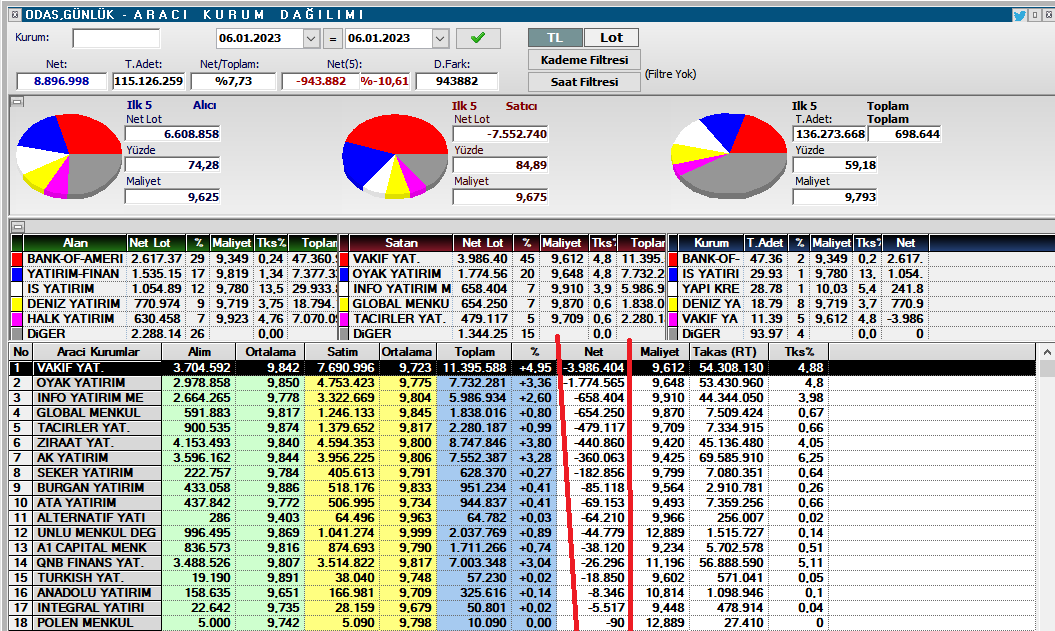Click the Ilk 5 Toplam pie chart

[729, 156]
